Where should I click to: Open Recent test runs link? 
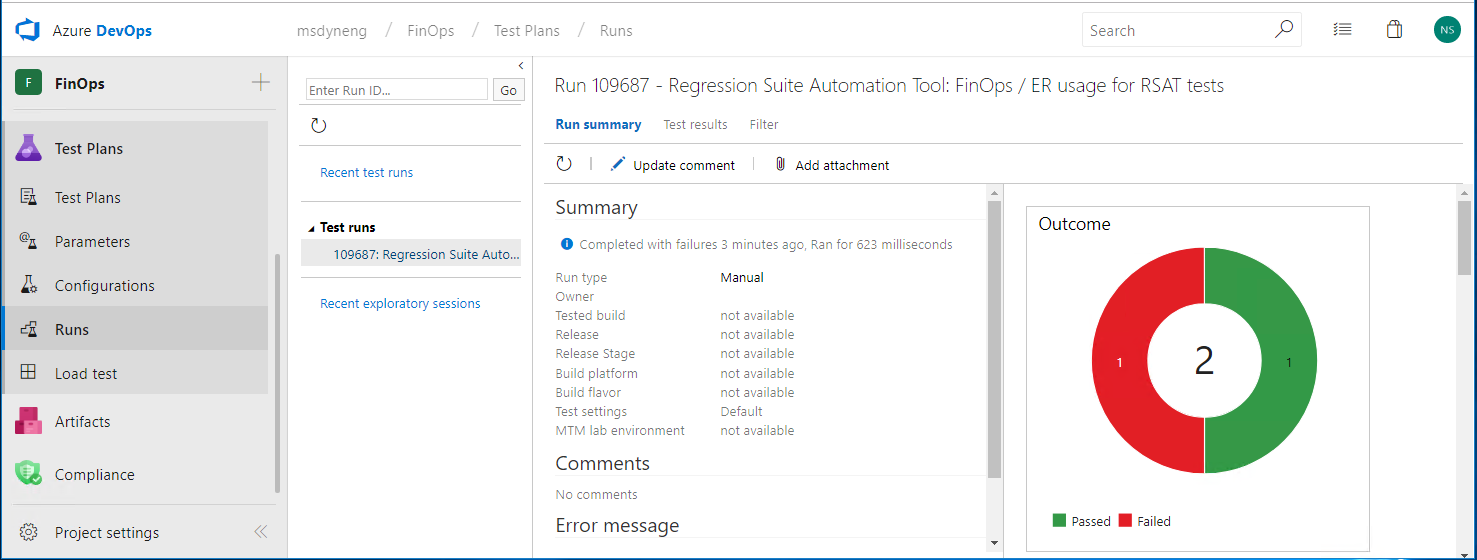[366, 173]
